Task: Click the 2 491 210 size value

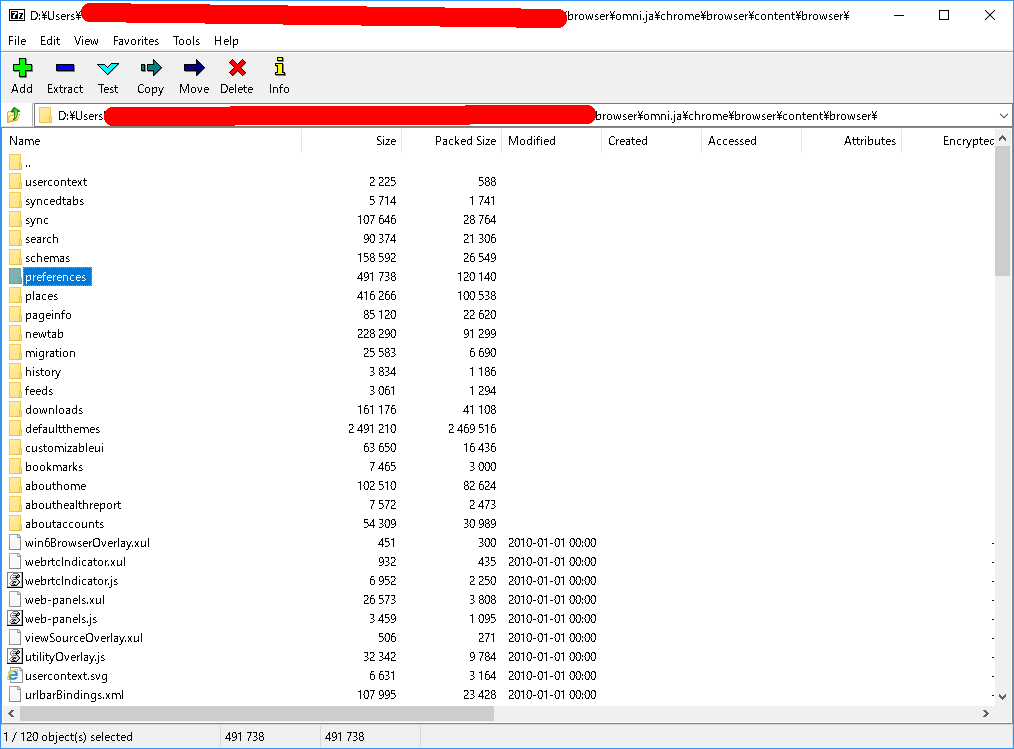Action: (x=372, y=428)
